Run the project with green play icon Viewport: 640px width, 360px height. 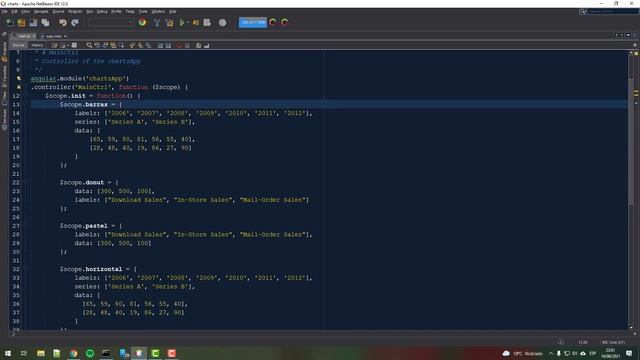[x=182, y=22]
